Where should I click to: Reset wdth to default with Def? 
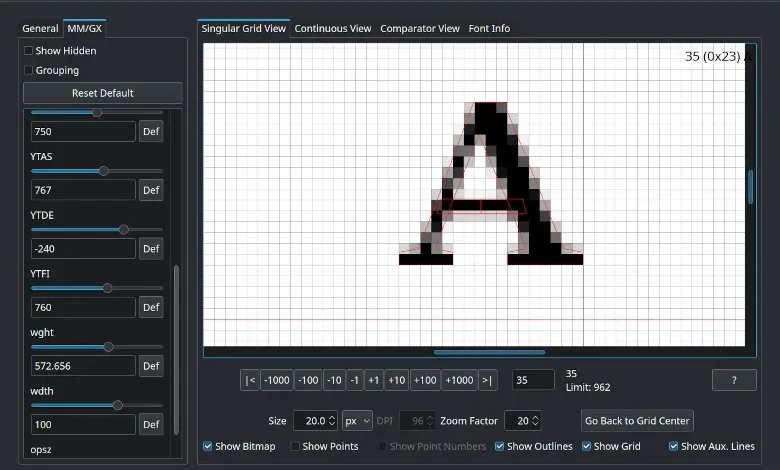click(151, 424)
